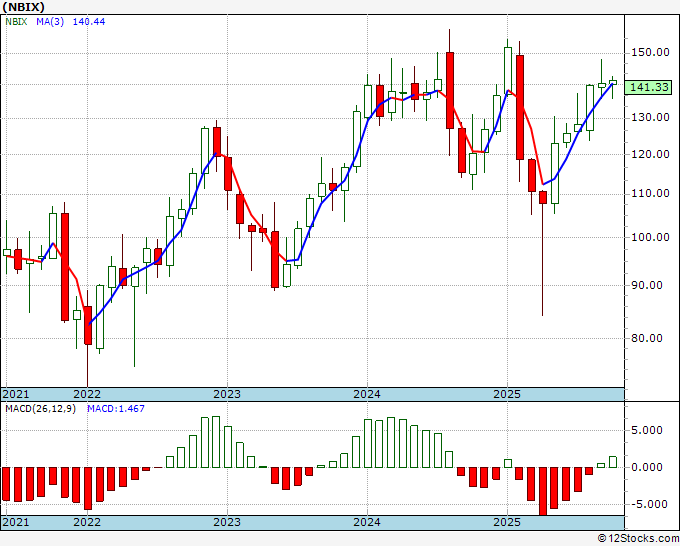Select the current price tag 141.33

click(x=649, y=87)
